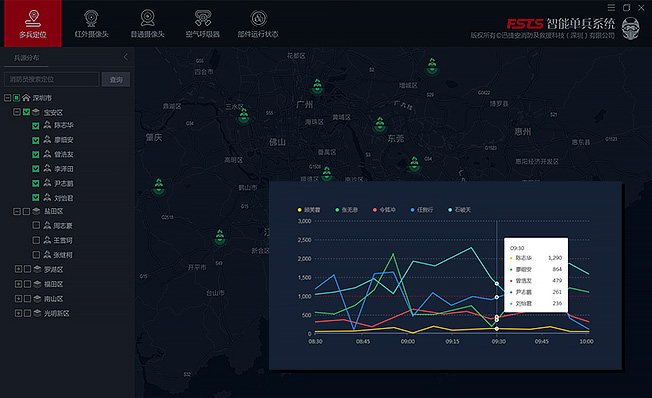The image size is (652, 398).
Task: Check the 盐田区 district checkbox
Action: click(26, 211)
